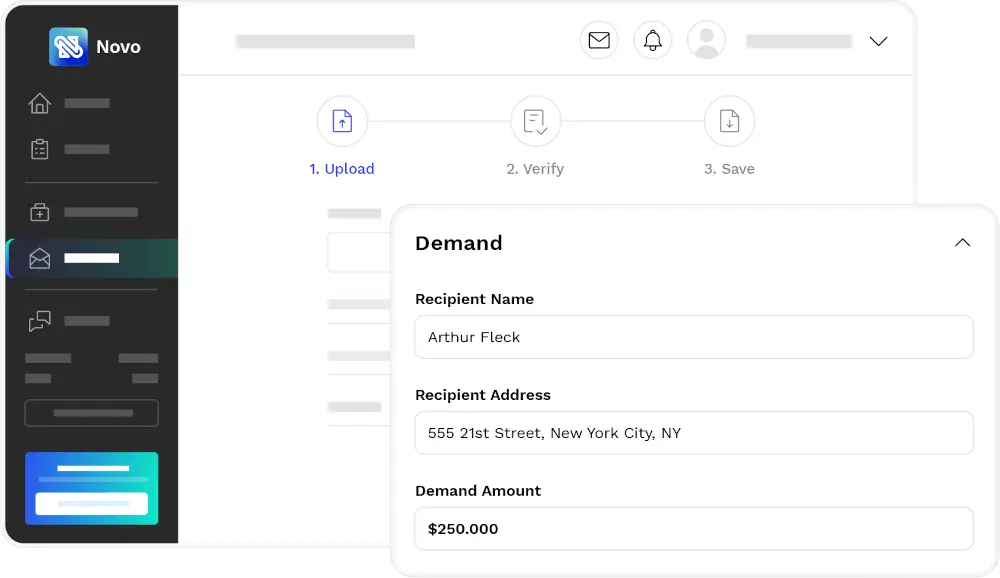Image resolution: width=1000 pixels, height=578 pixels.
Task: Open the mail icon in header
Action: pos(599,41)
